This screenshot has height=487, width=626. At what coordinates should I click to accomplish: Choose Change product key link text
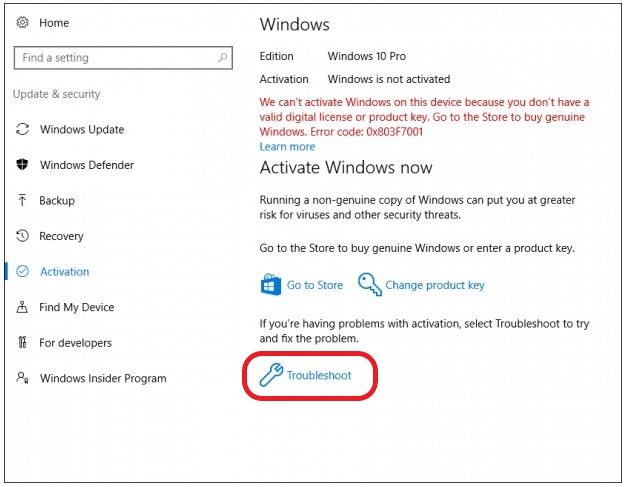(x=435, y=285)
